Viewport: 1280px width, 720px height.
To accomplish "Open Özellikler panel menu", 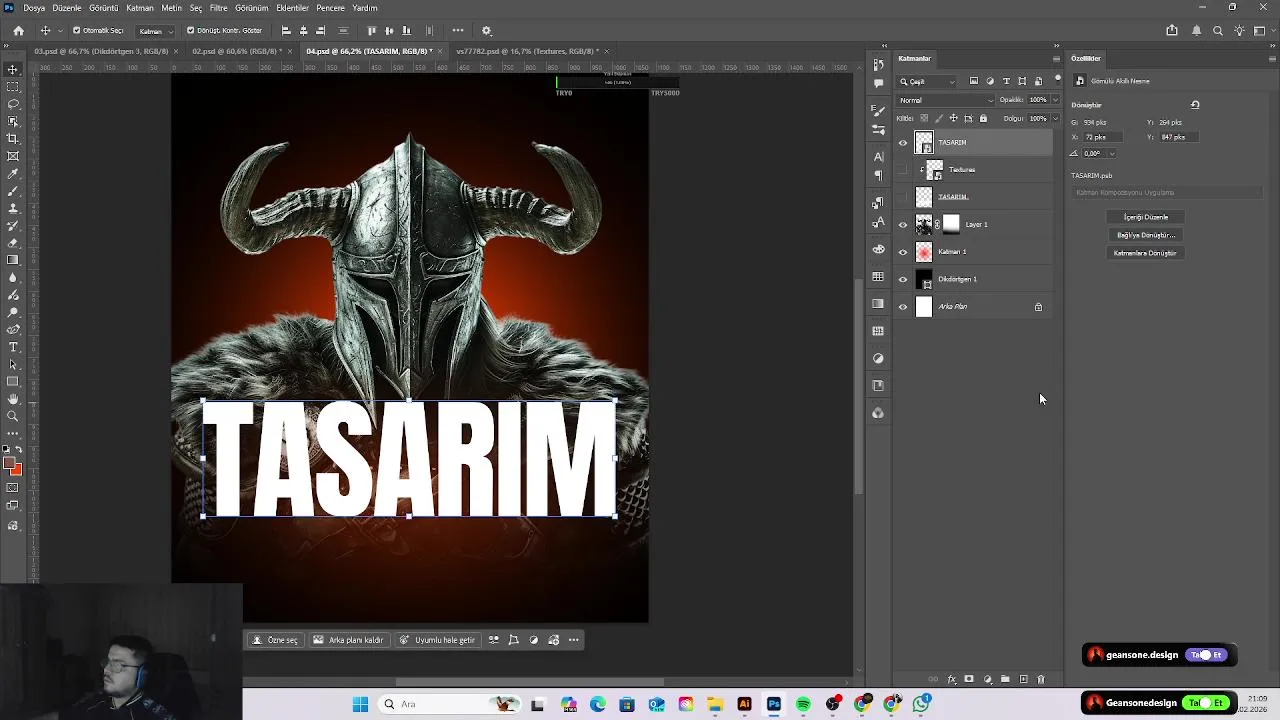I will (1270, 58).
